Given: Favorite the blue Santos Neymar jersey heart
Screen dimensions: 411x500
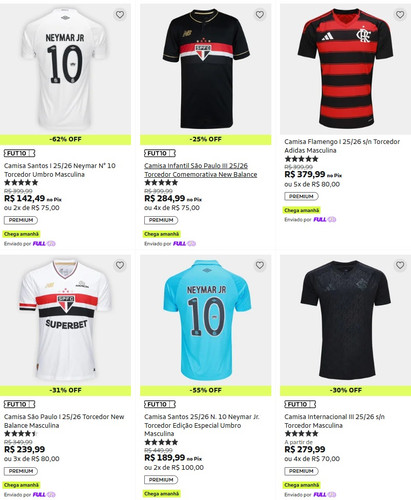Looking at the screenshot, I should point(260,265).
